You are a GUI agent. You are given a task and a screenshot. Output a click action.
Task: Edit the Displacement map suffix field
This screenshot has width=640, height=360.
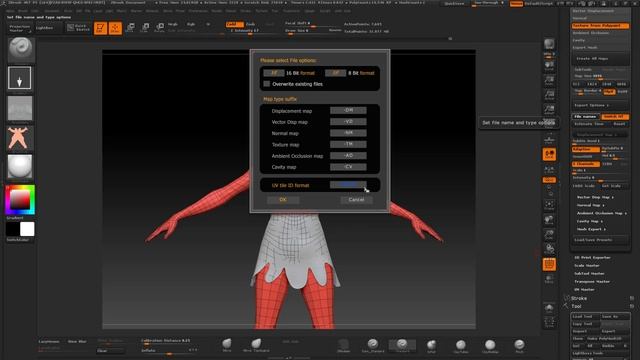click(x=348, y=111)
